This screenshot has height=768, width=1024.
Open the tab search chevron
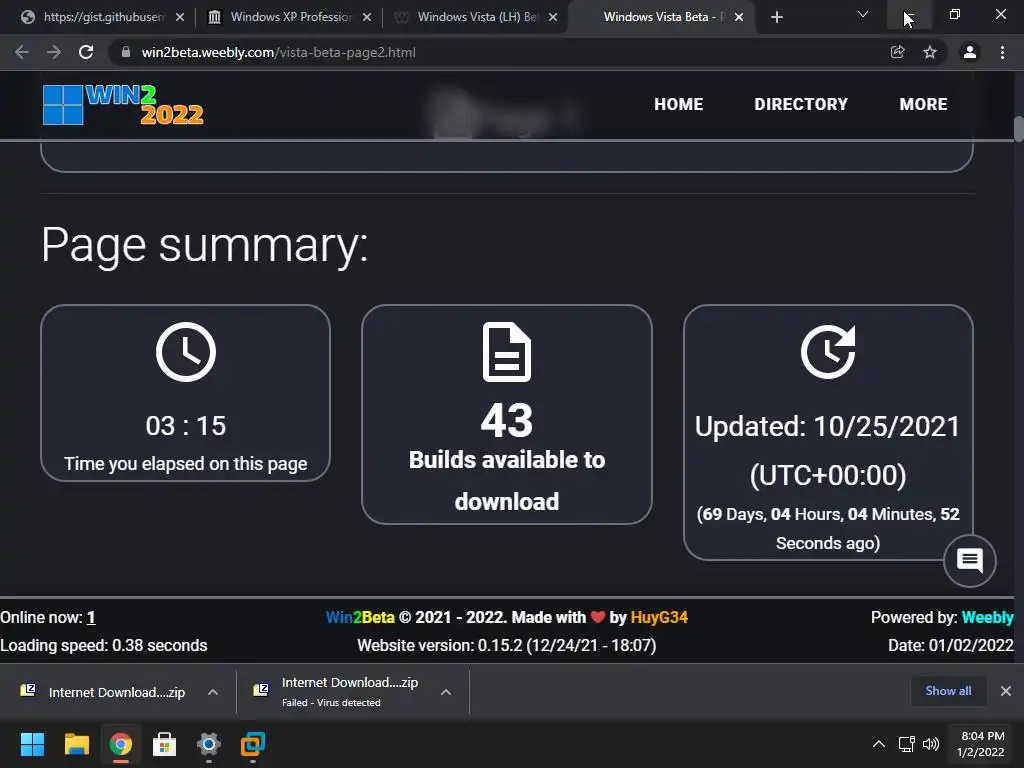(863, 14)
